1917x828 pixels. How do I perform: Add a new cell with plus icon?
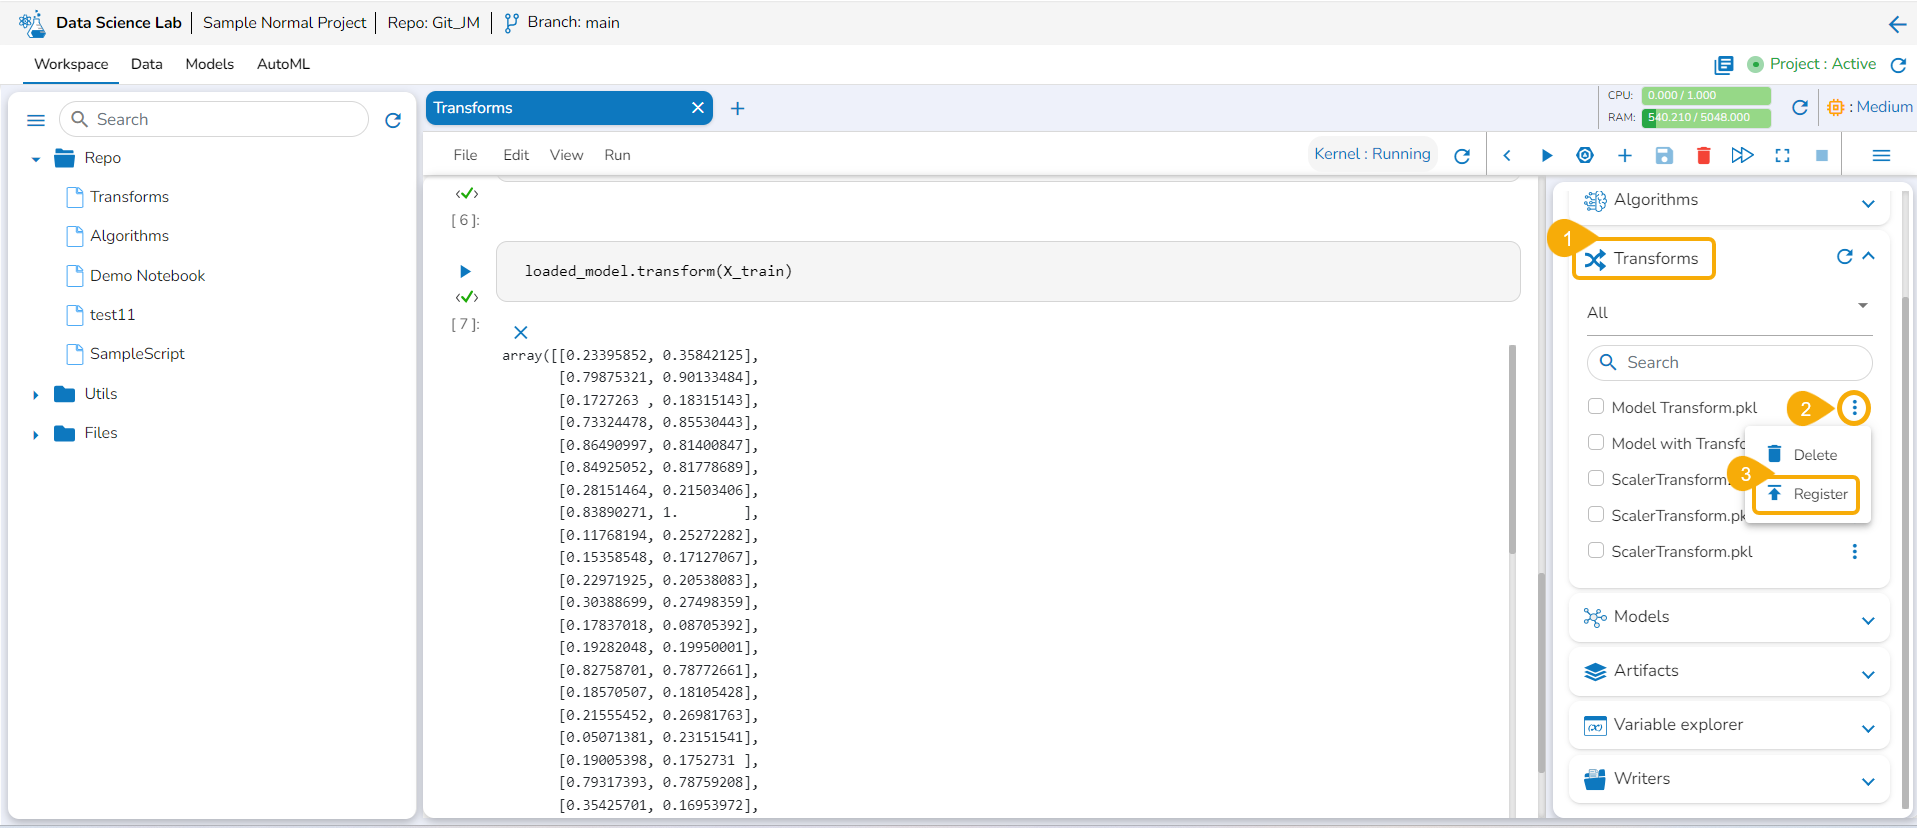click(x=1625, y=155)
